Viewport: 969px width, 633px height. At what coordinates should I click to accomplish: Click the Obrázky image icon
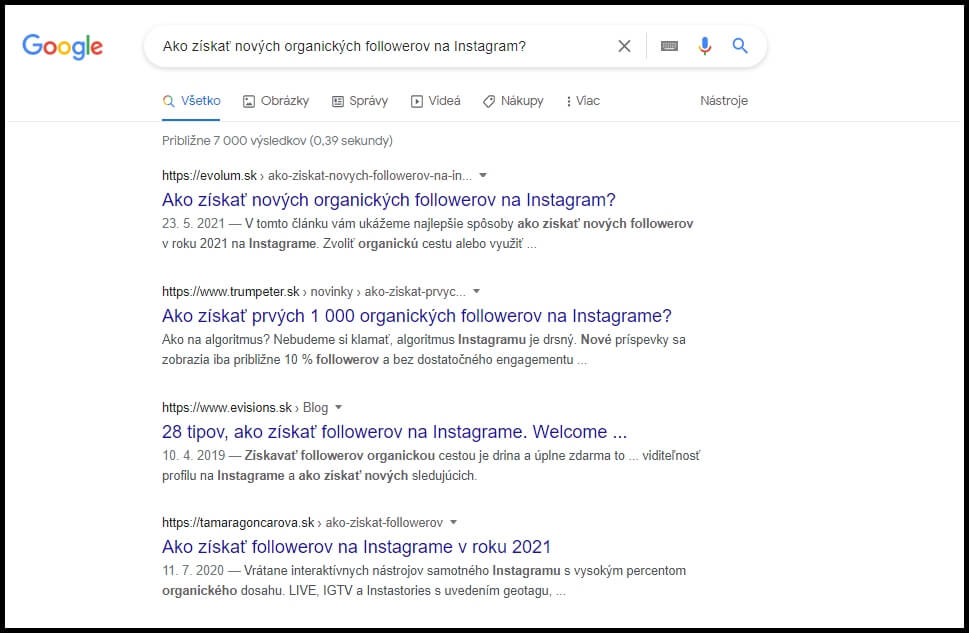248,101
